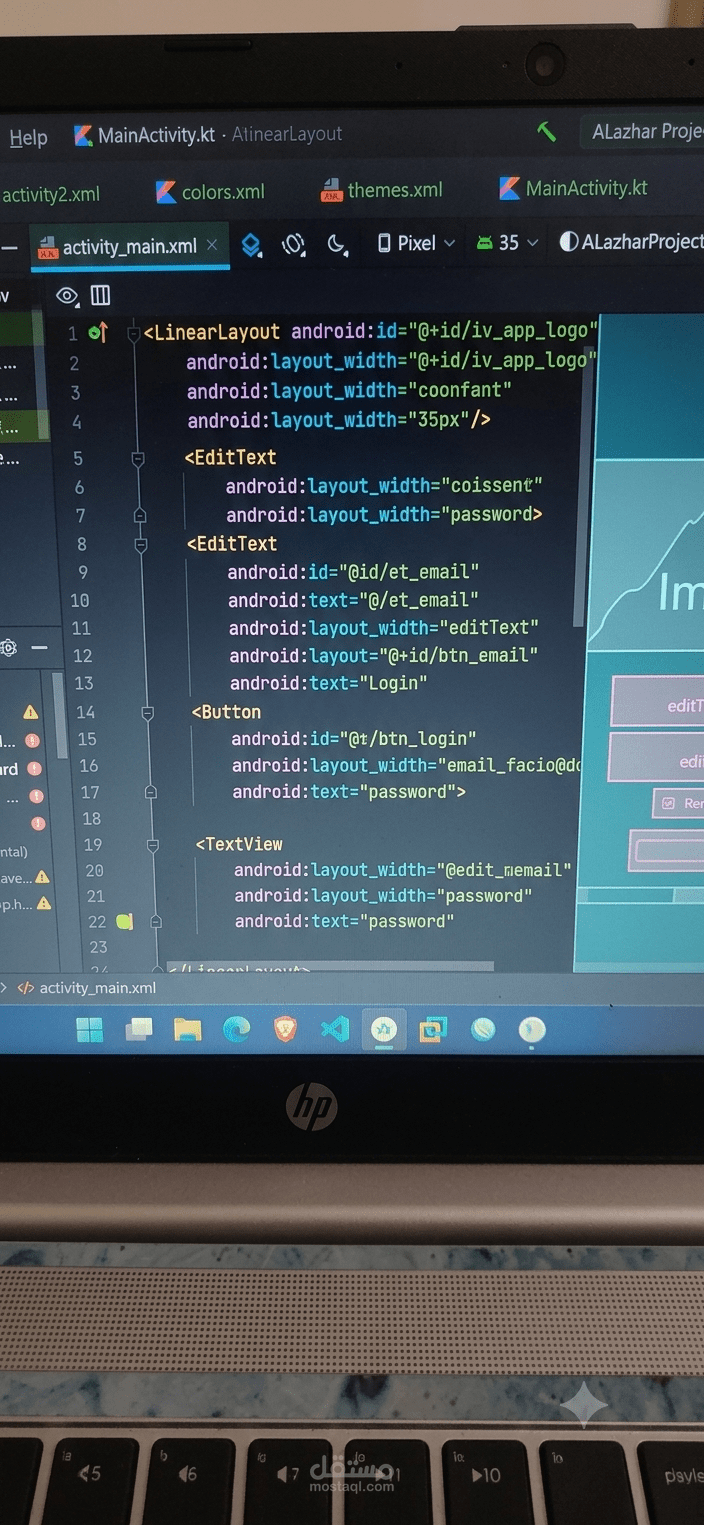Viewport: 704px width, 1525px height.
Task: Click 'coonfant' value on line 3
Action: 465,390
